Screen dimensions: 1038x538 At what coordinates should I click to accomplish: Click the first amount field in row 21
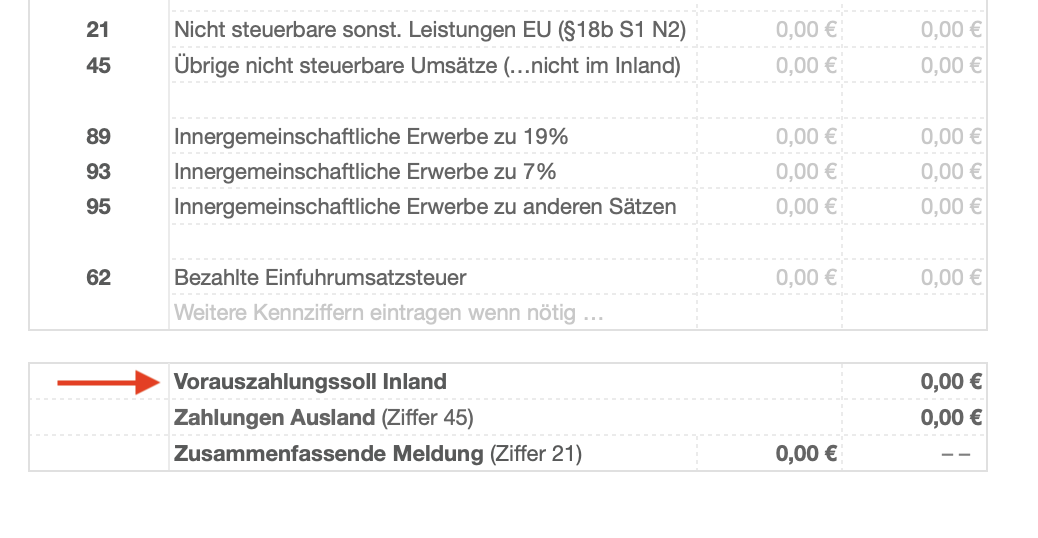(805, 31)
